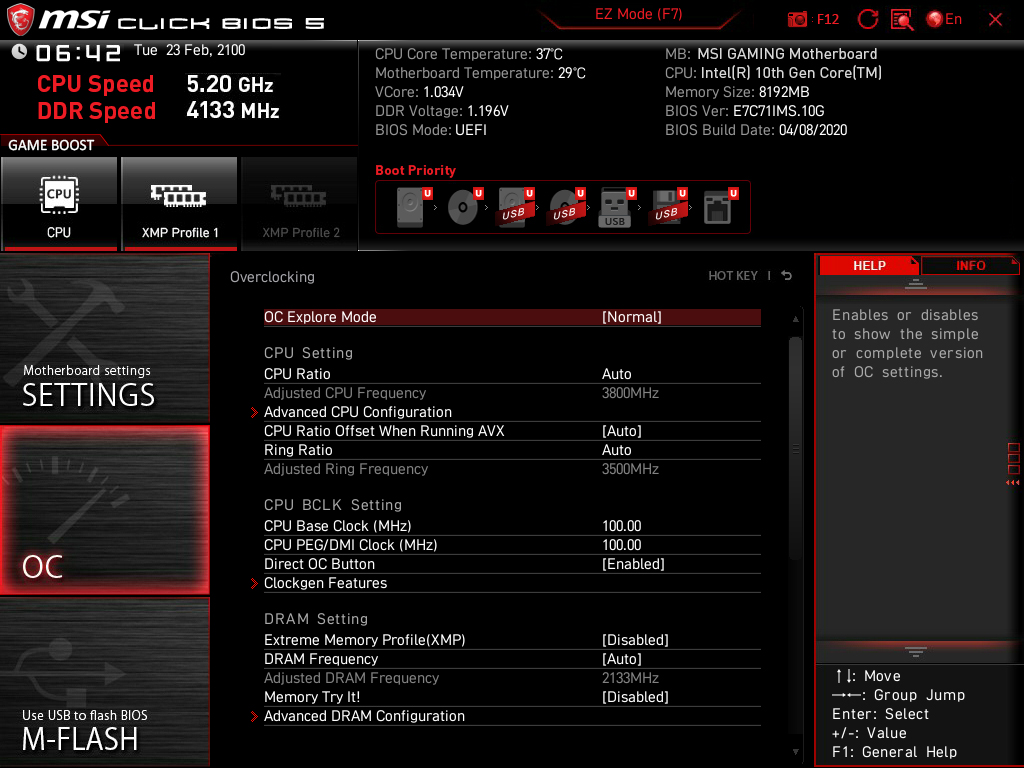The width and height of the screenshot is (1024, 768).
Task: Click the circular reset/refresh icon in top bar
Action: [x=867, y=19]
